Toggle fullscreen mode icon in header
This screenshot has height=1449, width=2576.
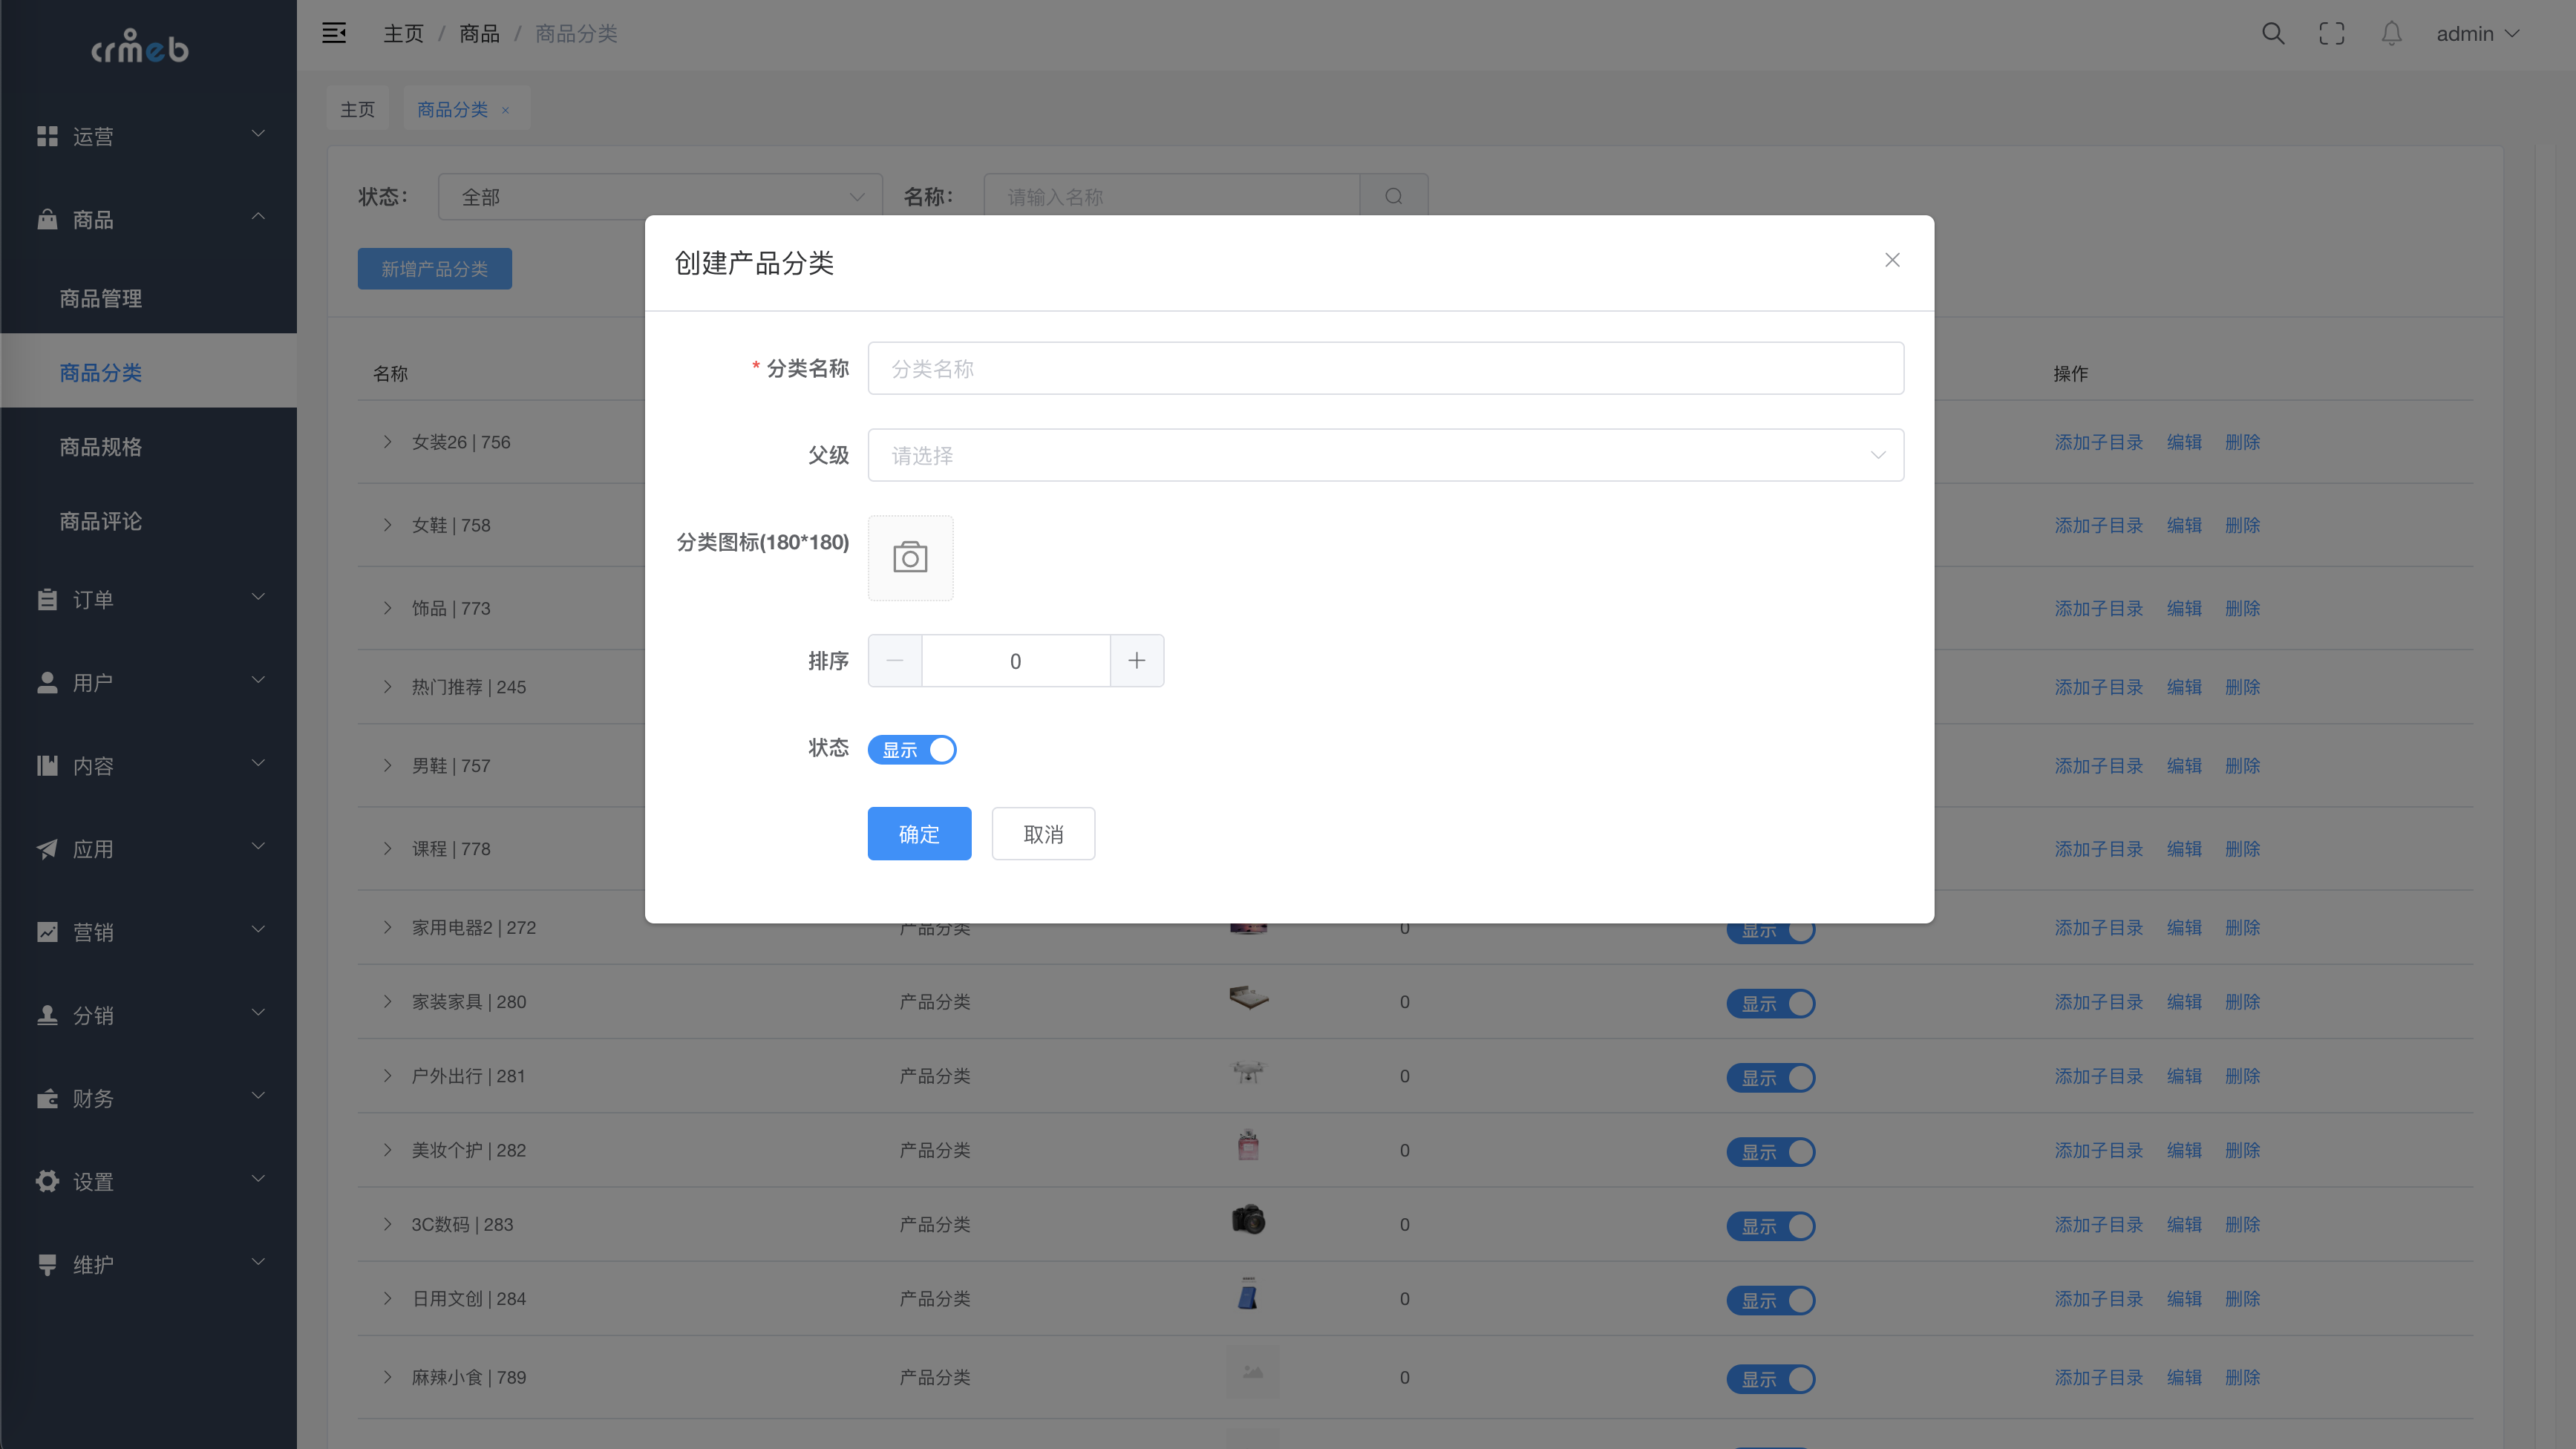2331,34
